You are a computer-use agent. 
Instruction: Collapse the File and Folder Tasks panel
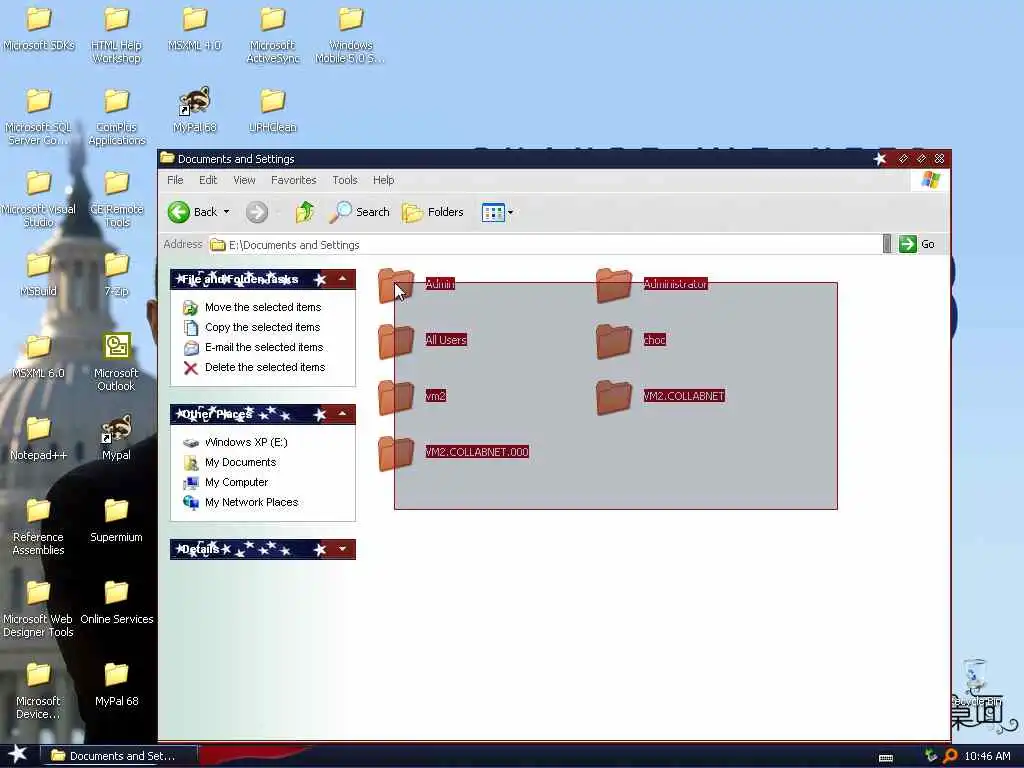[x=342, y=279]
